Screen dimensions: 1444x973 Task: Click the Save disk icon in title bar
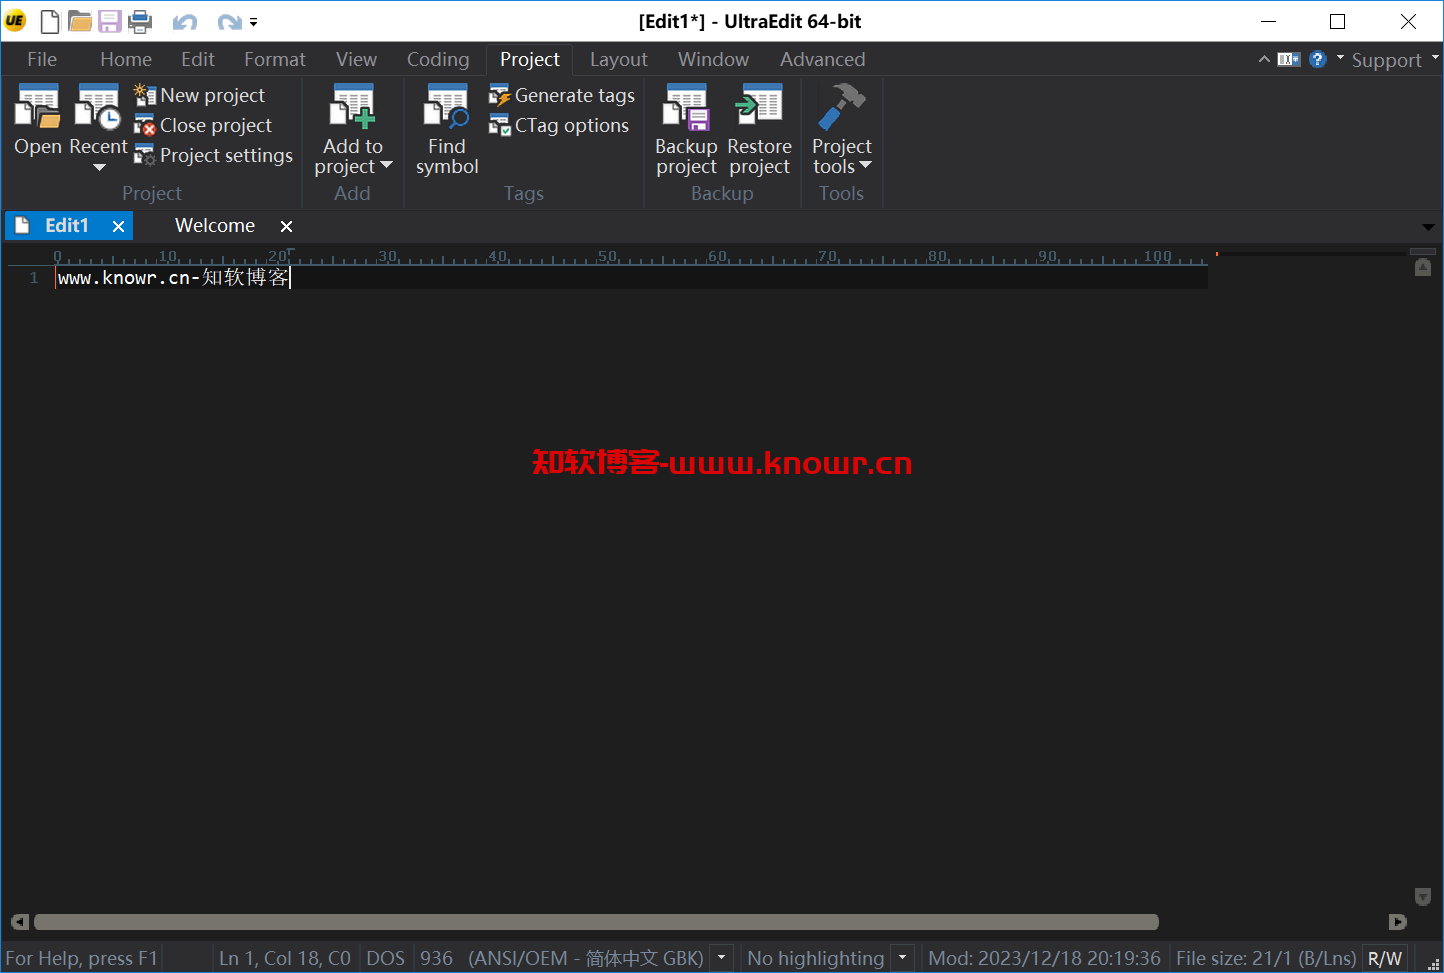[x=109, y=21]
